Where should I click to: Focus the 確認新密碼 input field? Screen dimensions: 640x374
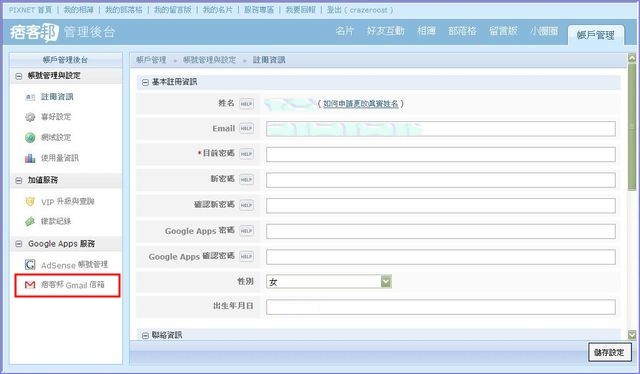pyautogui.click(x=441, y=206)
